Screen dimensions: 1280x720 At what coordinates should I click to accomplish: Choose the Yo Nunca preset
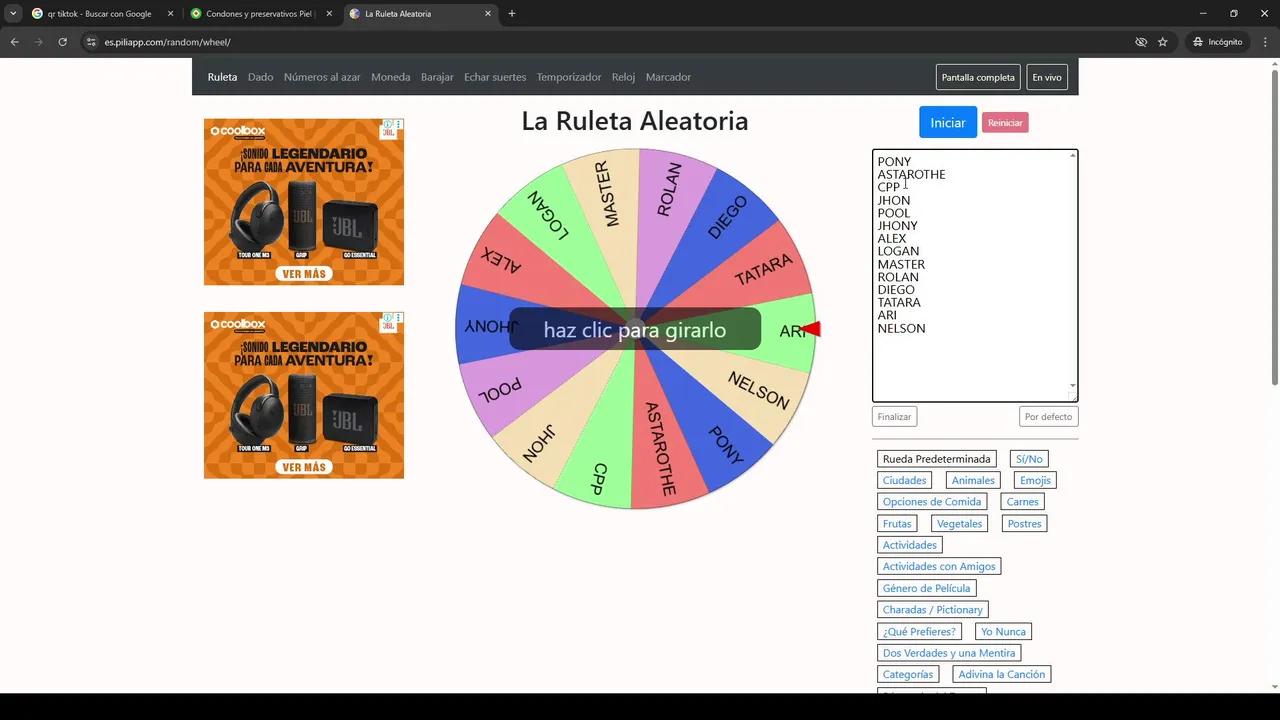coord(1003,631)
